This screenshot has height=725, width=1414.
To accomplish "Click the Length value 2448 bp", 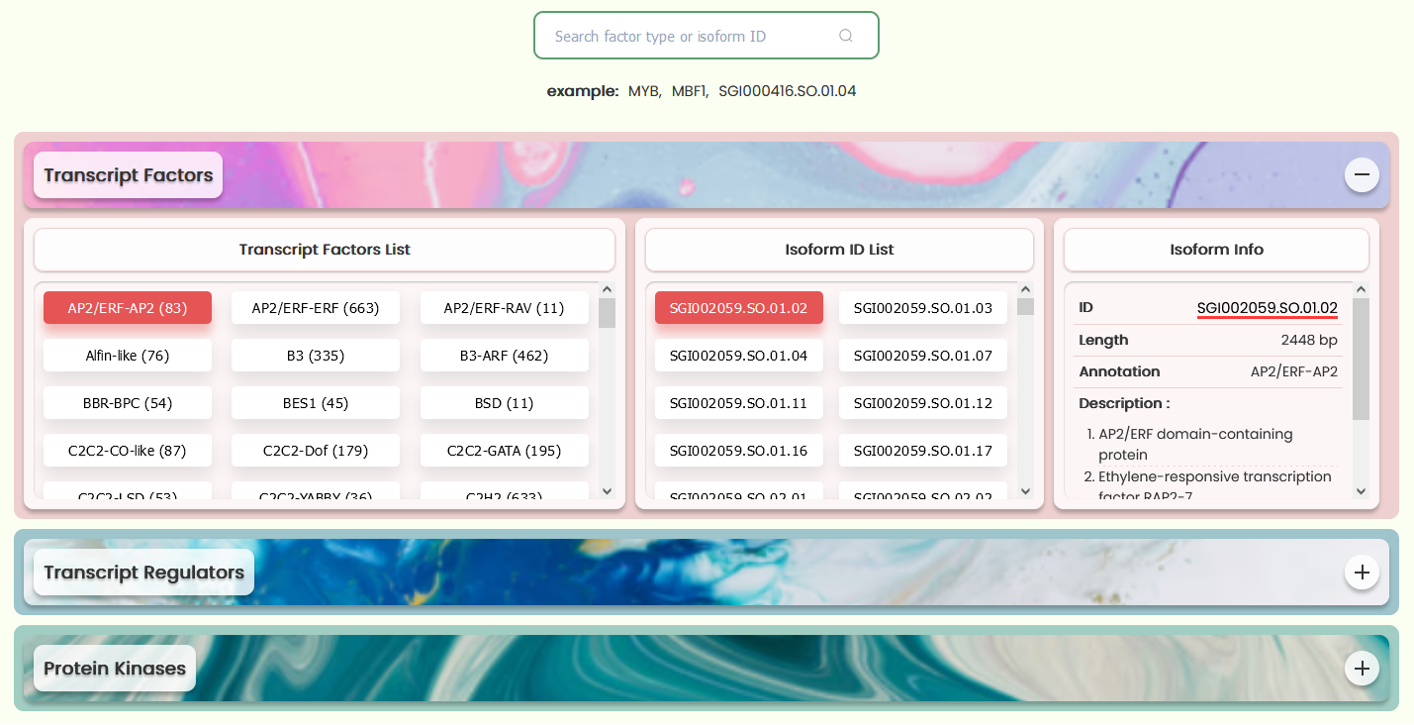I will [x=1309, y=340].
